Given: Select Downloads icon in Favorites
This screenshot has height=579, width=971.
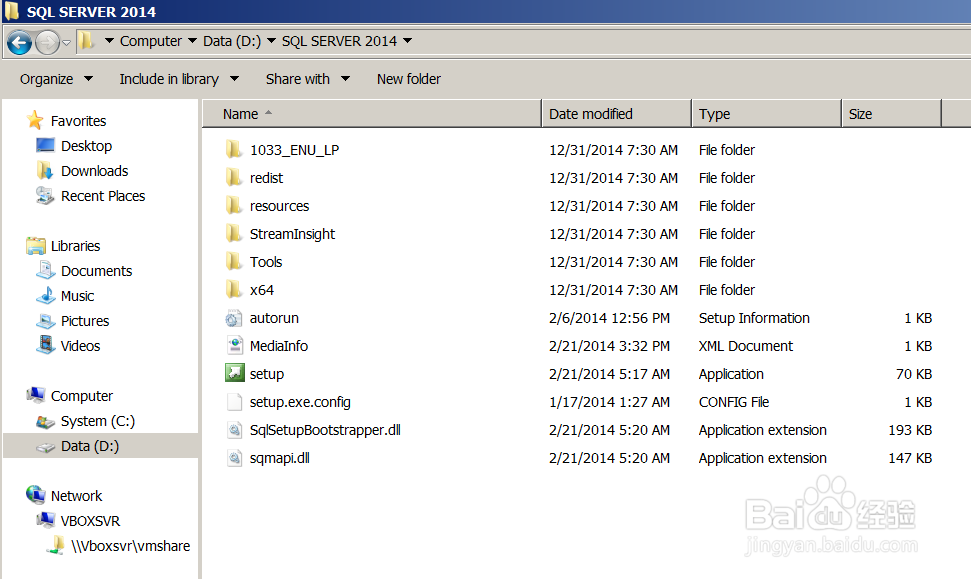Looking at the screenshot, I should [x=45, y=170].
